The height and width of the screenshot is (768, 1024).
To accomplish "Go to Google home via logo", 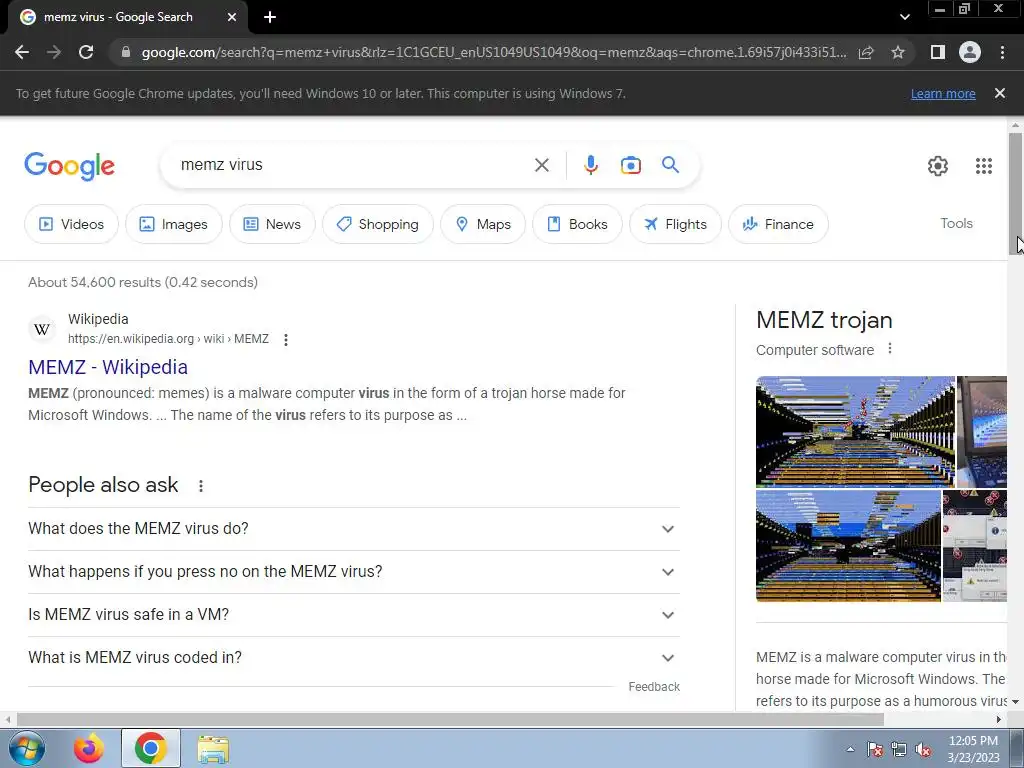I will [69, 166].
